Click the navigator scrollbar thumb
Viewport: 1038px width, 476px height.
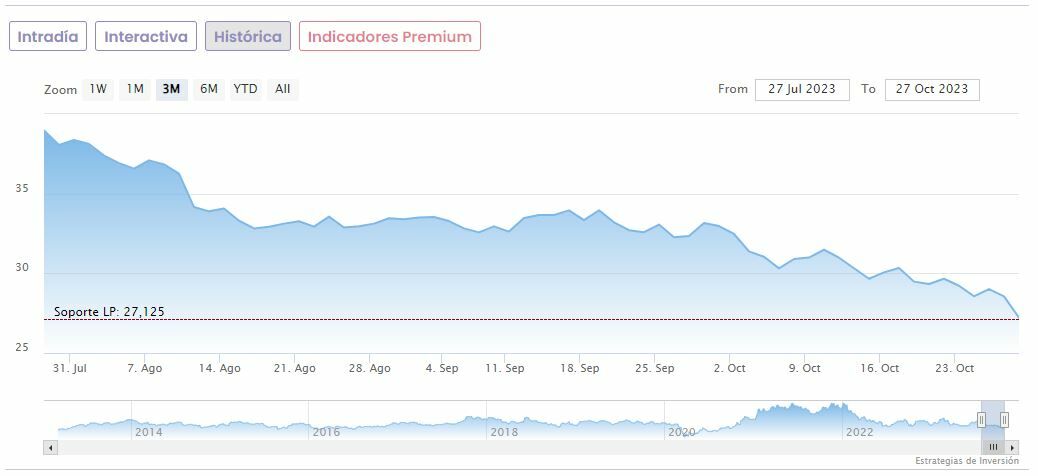(993, 447)
